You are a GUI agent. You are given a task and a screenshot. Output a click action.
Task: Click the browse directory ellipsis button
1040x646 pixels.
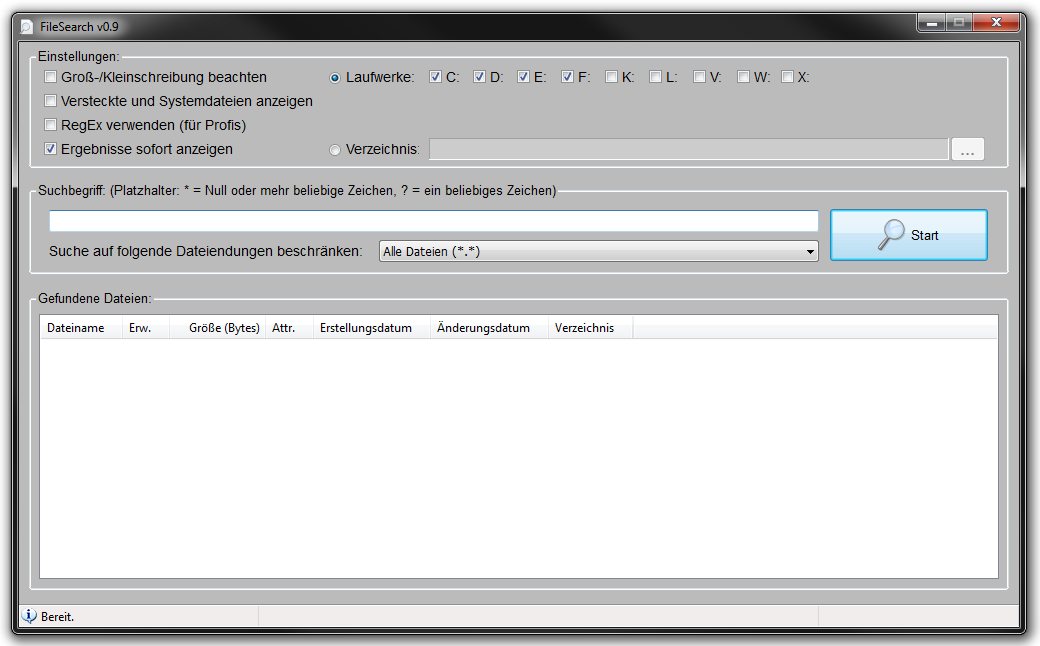pos(967,150)
